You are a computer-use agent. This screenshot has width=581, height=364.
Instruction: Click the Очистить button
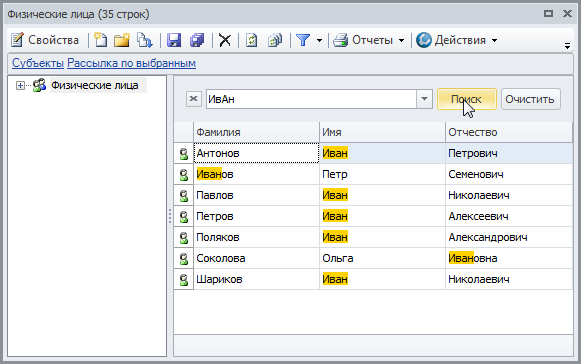(x=531, y=99)
